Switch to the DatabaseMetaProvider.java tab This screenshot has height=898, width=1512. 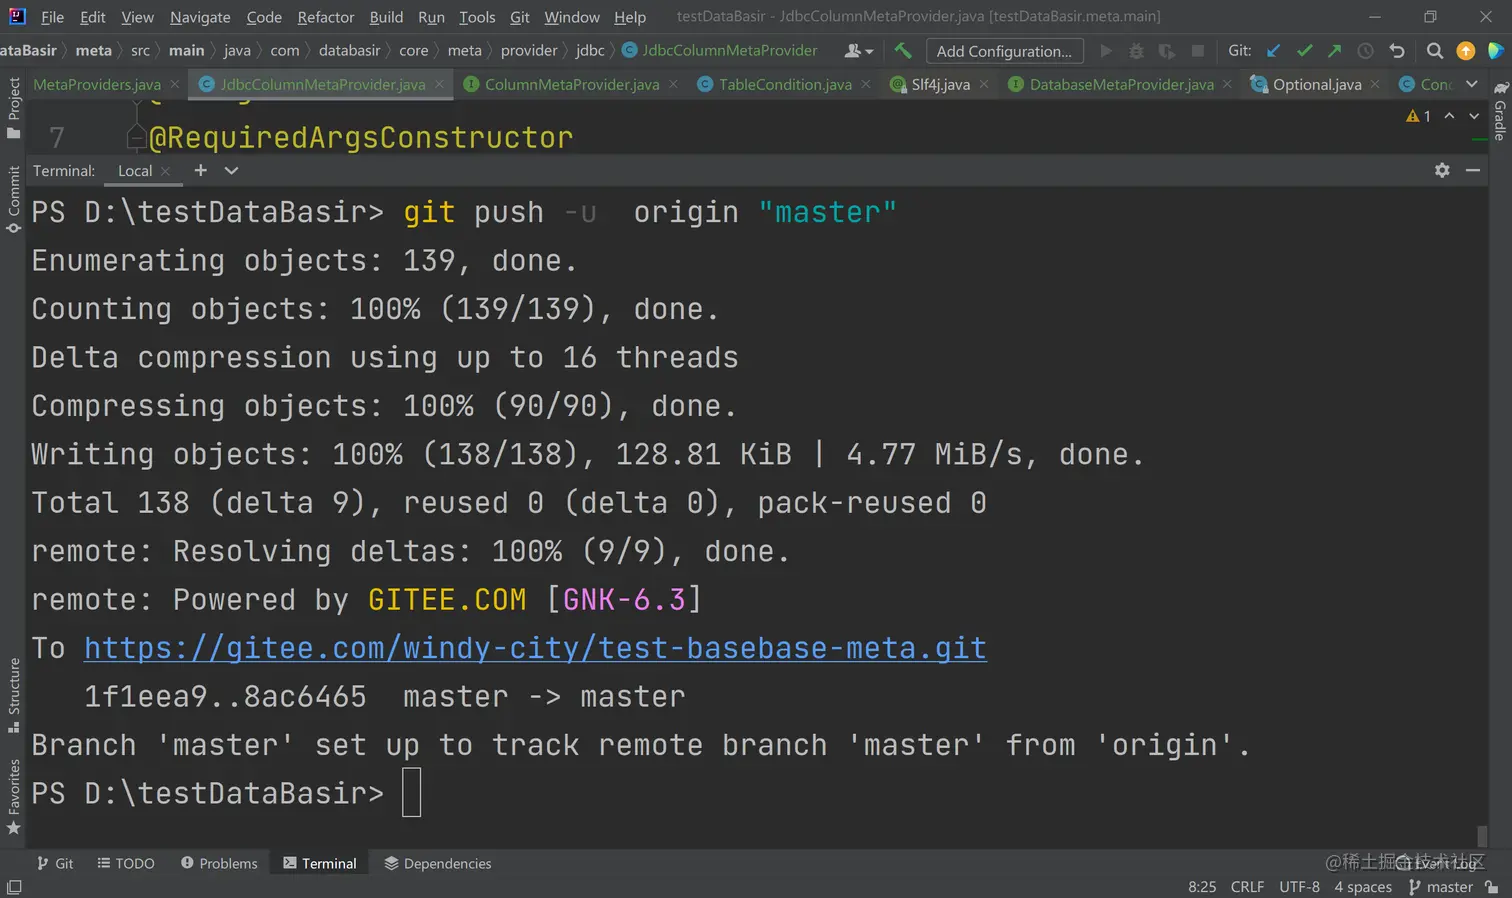pos(1121,84)
